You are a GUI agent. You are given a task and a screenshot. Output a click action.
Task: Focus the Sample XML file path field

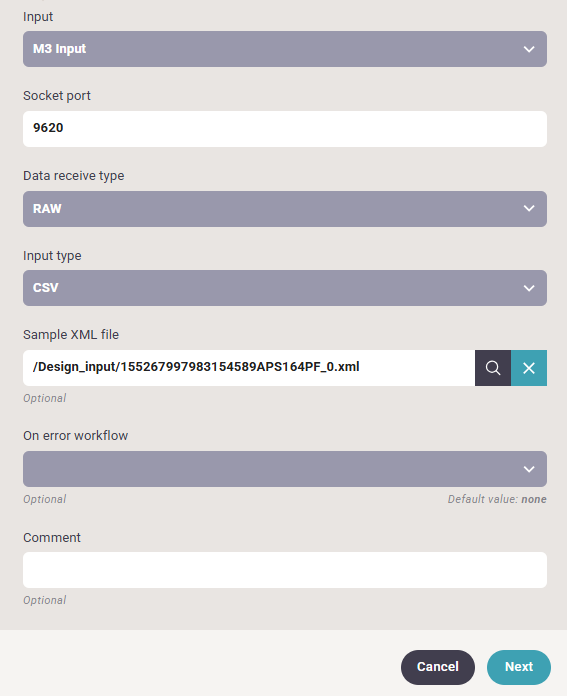249,368
